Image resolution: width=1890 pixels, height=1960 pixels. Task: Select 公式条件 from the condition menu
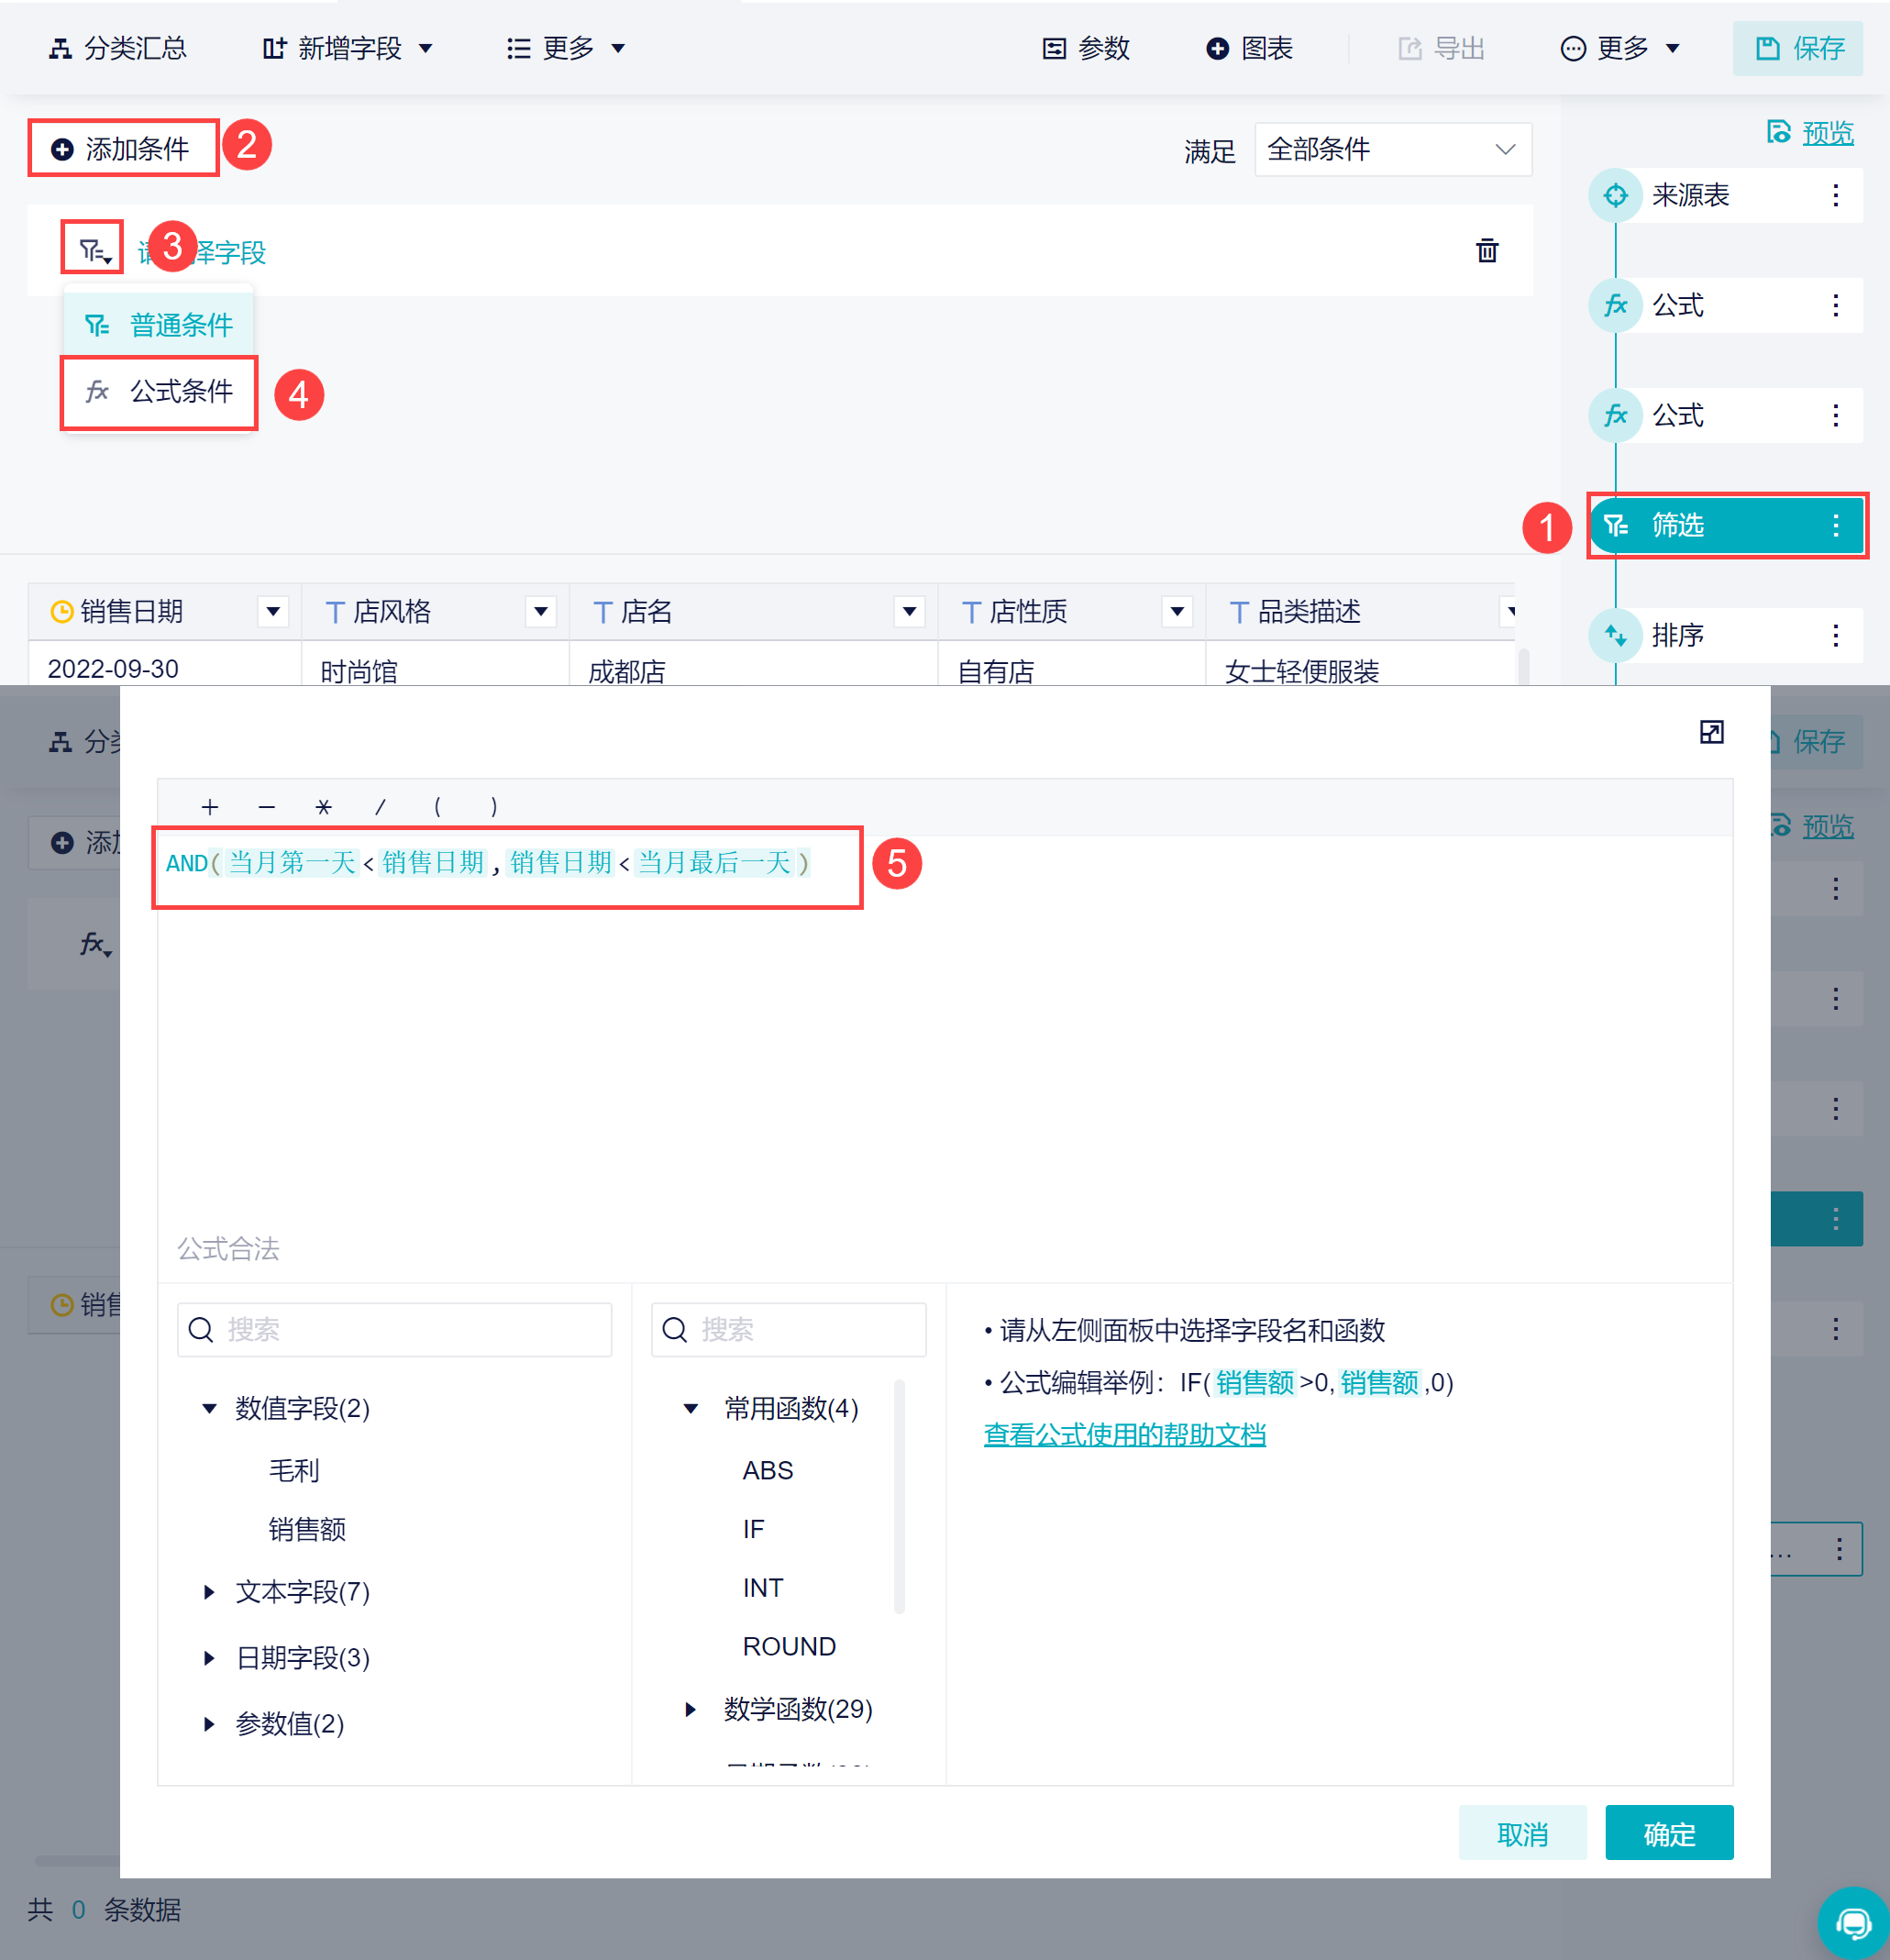[x=159, y=392]
